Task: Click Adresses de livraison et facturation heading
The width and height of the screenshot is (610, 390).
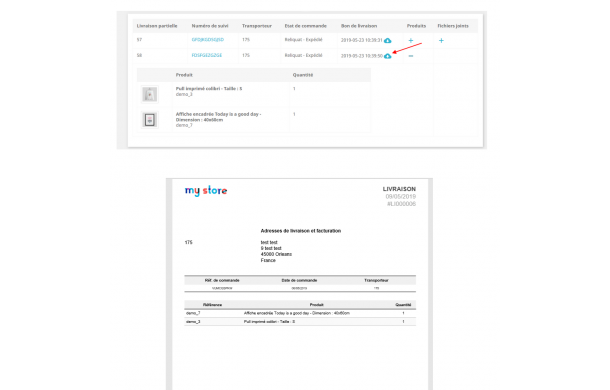Action: 301,231
